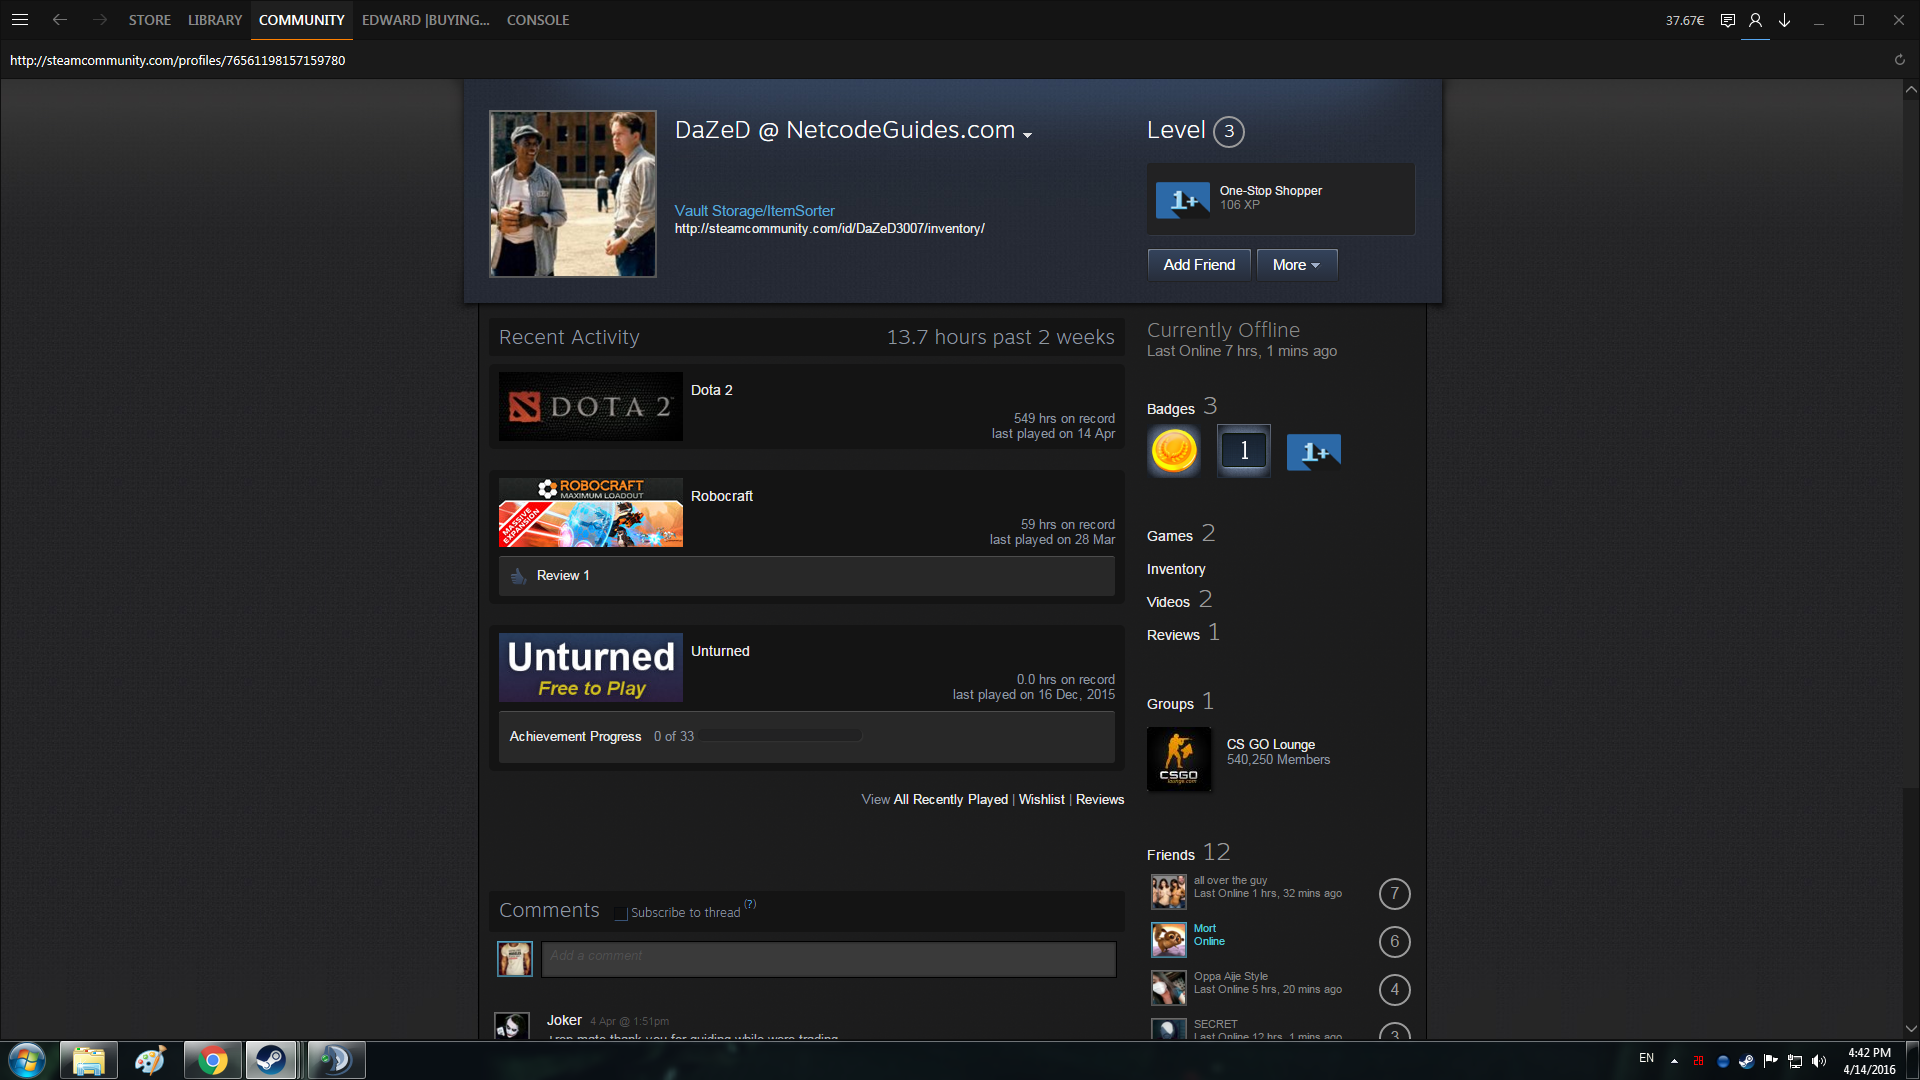This screenshot has height=1080, width=1920.
Task: Open the CS GO Lounge group icon
Action: 1179,759
